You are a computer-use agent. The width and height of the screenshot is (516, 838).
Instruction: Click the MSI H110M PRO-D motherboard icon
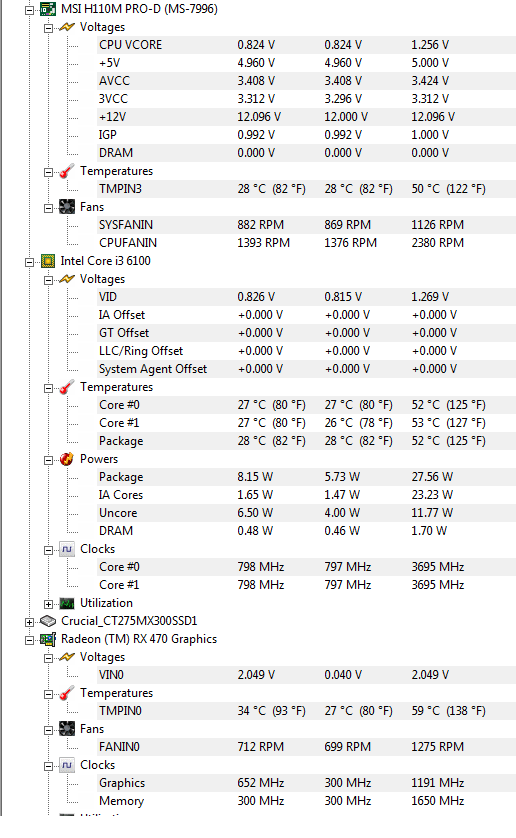pos(48,9)
